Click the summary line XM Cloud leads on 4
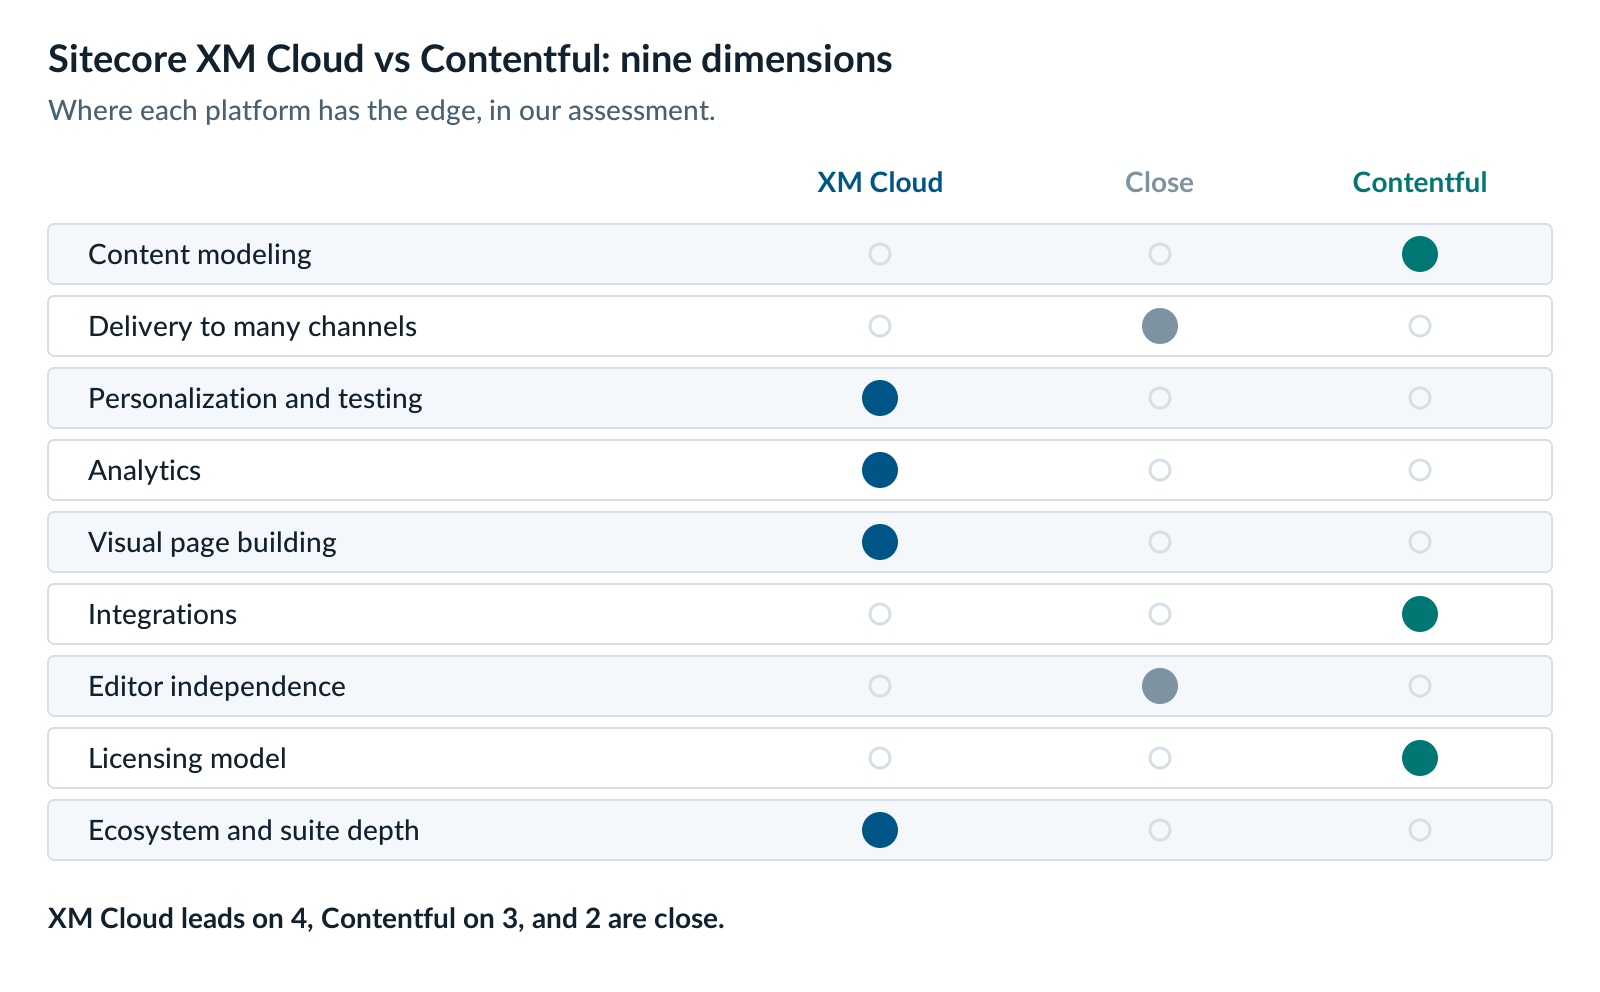This screenshot has width=1600, height=992. [x=386, y=918]
